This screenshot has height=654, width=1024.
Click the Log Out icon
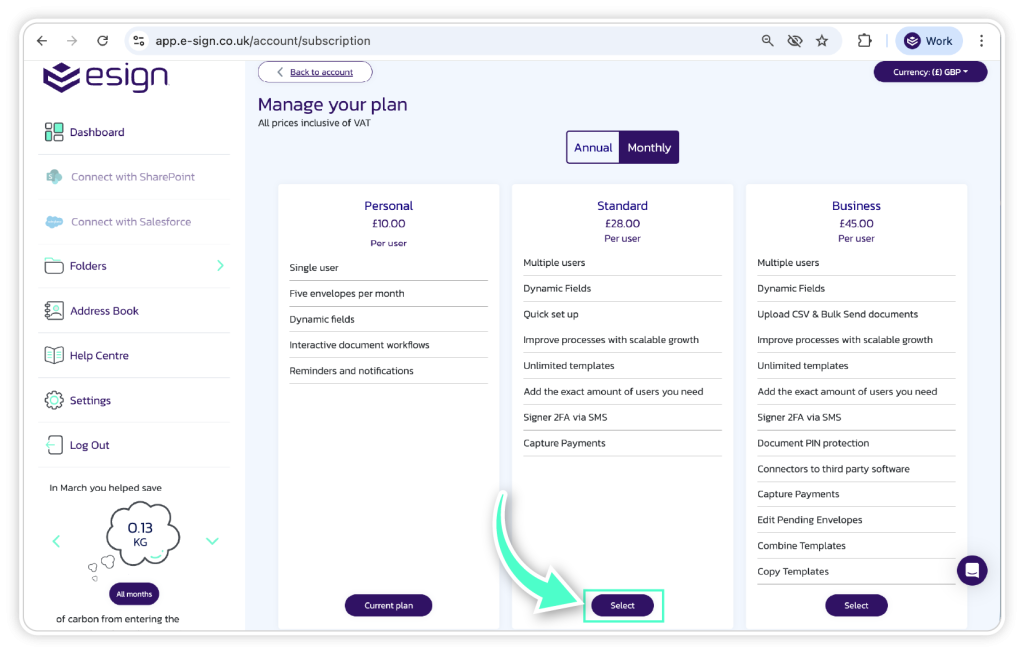(x=54, y=445)
